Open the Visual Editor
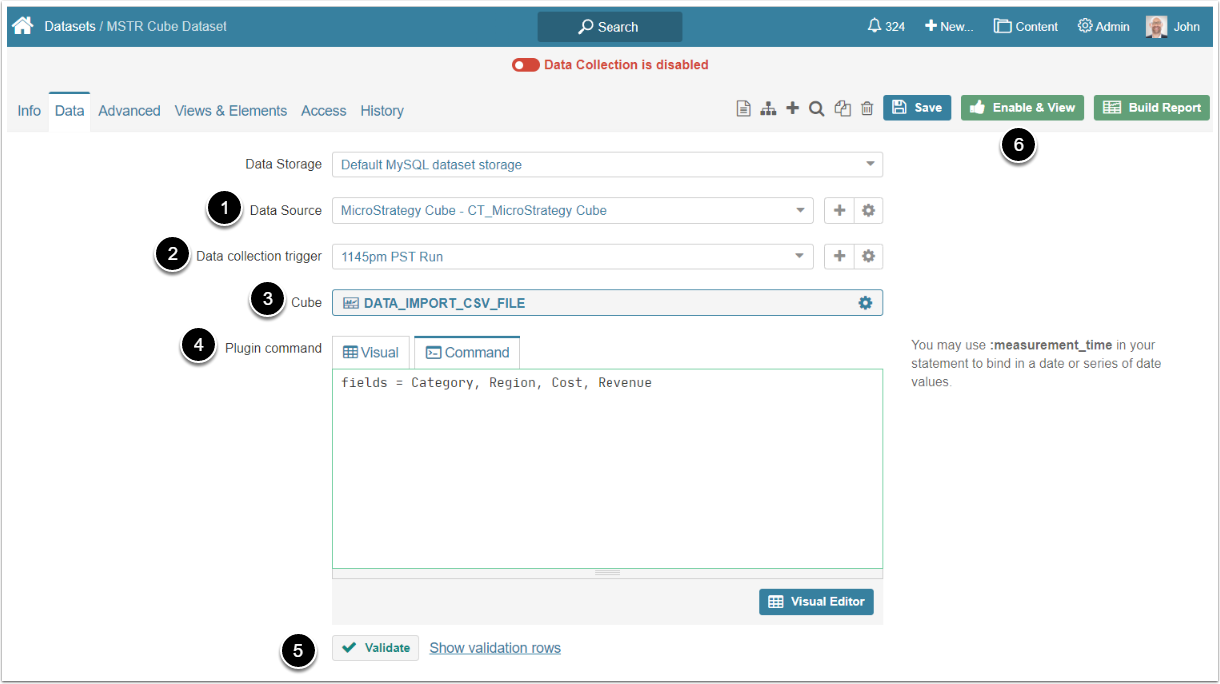Viewport: 1220px width, 684px height. (x=816, y=601)
